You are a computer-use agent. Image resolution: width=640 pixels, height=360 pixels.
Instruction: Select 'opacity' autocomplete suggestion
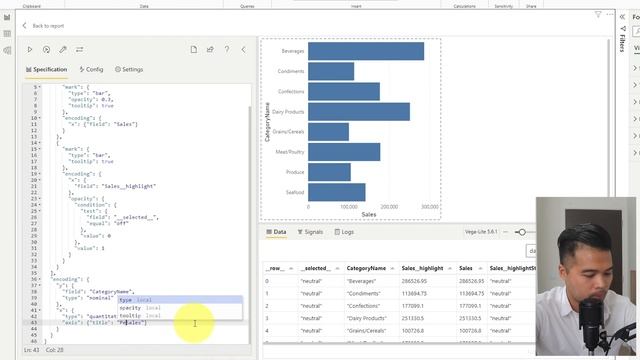[180, 308]
